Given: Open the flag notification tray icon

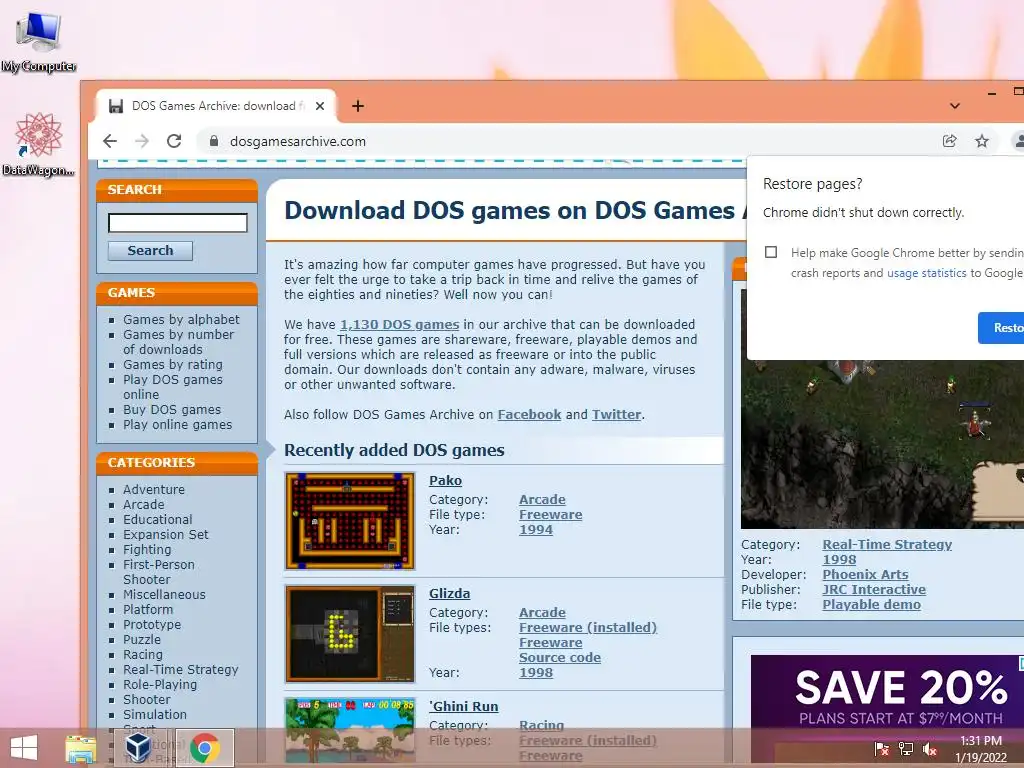Looking at the screenshot, I should [881, 748].
